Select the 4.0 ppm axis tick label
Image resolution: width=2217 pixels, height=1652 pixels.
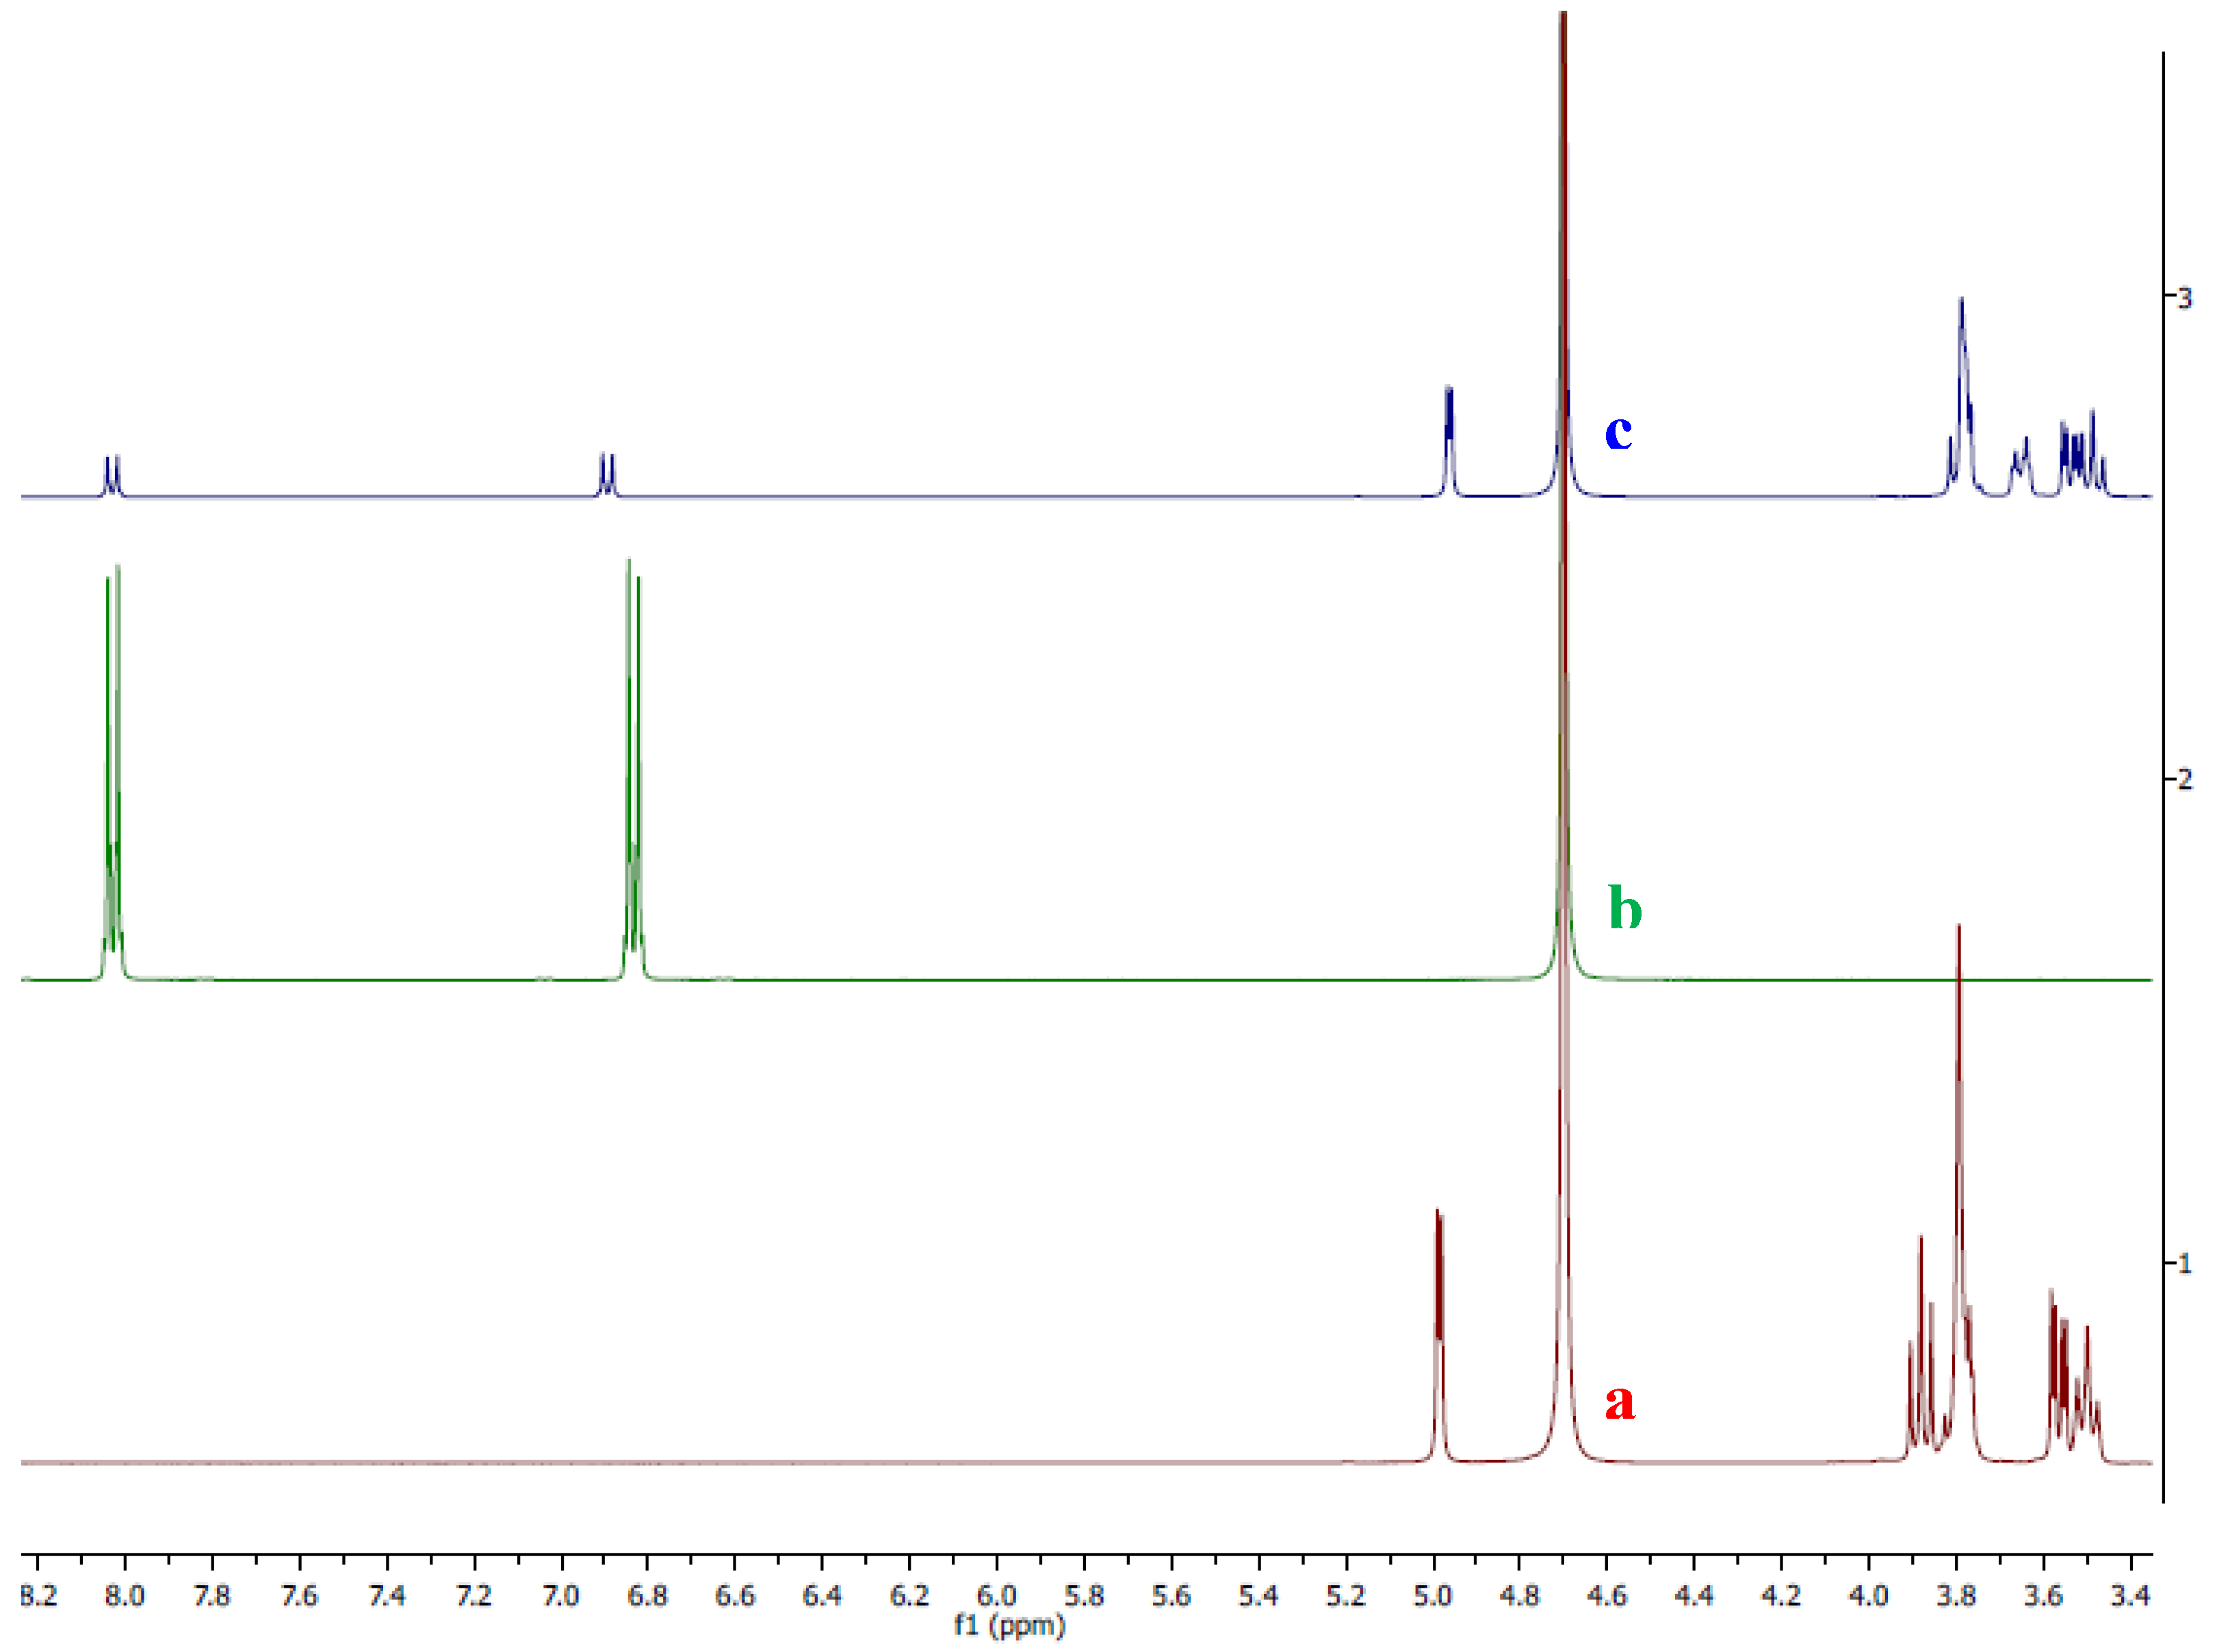click(x=1868, y=1595)
